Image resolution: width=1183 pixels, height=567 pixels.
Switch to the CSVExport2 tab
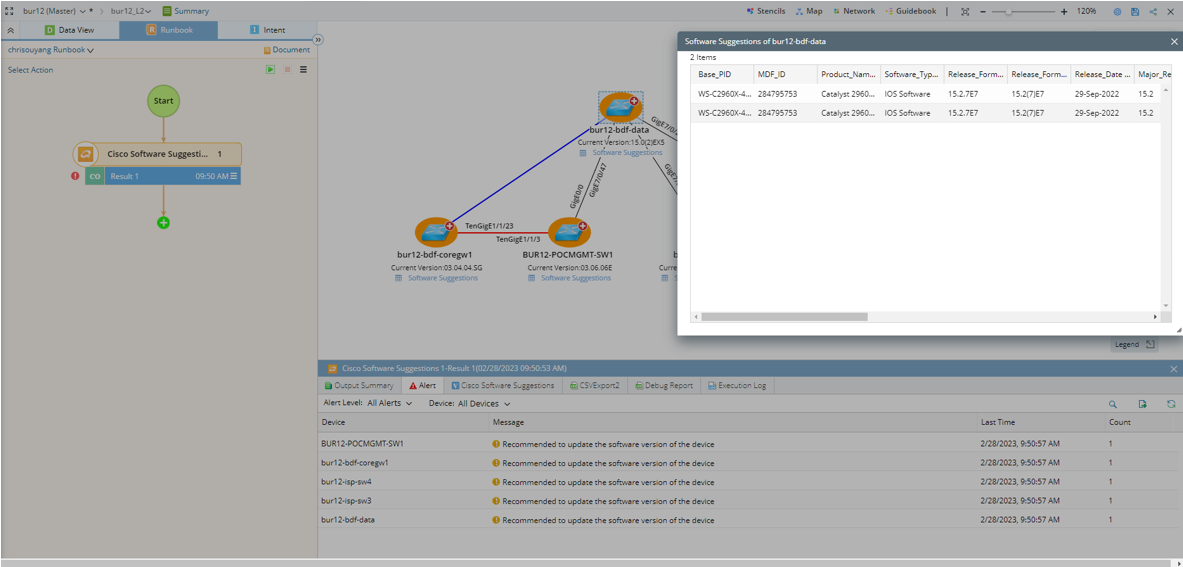(x=593, y=385)
